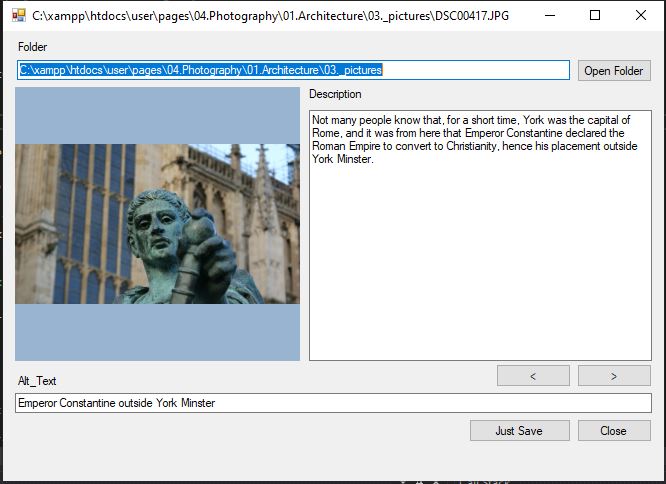Click the Alt_Text label
This screenshot has height=484, width=666.
[37, 381]
